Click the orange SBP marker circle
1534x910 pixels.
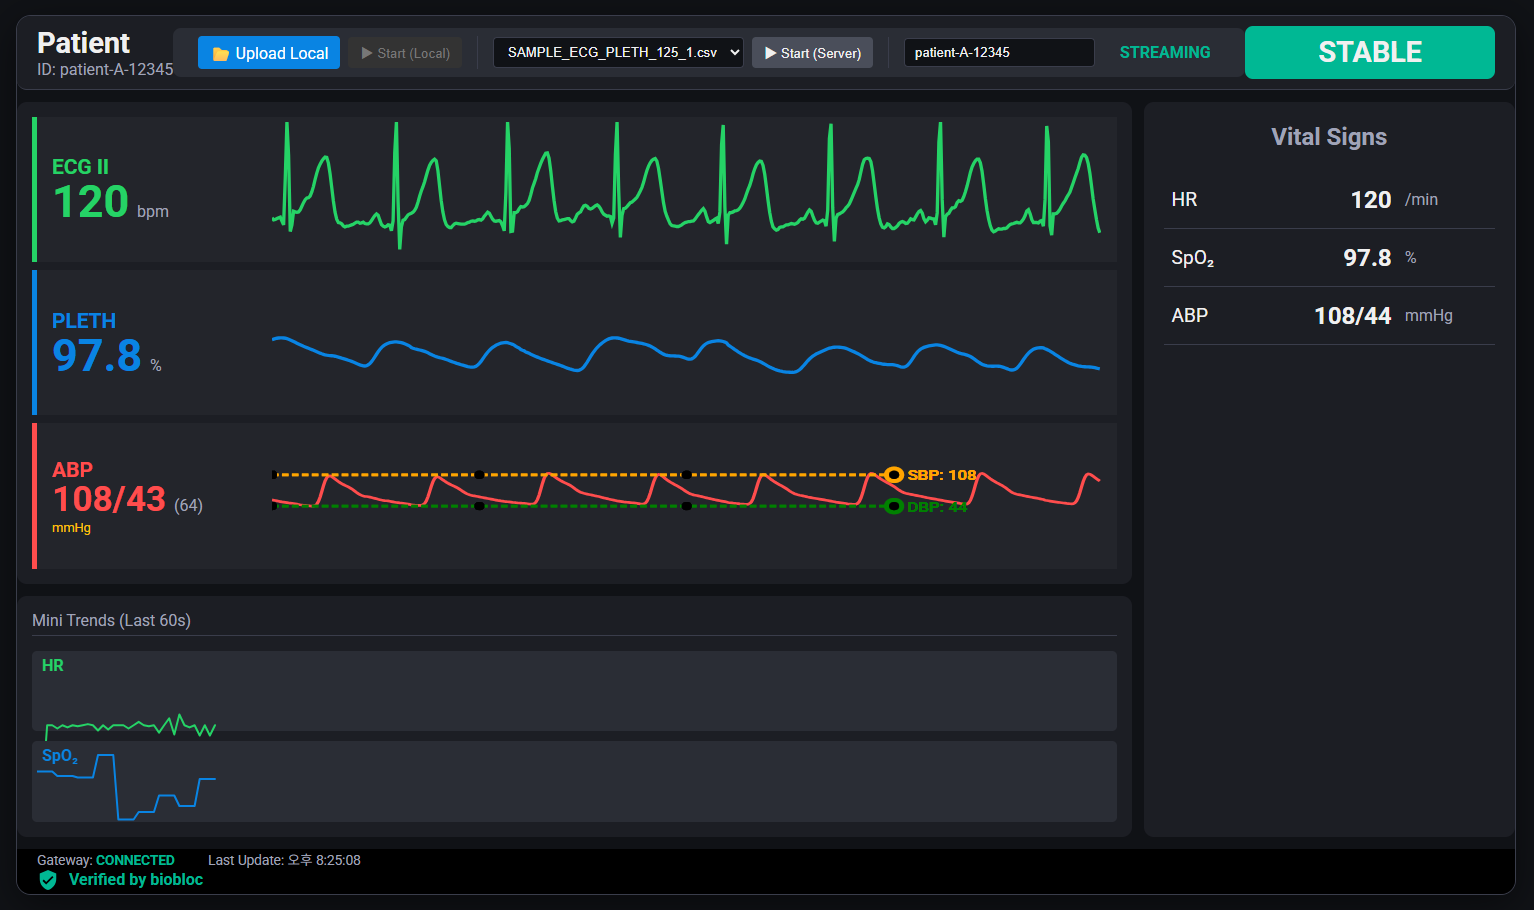tap(894, 475)
